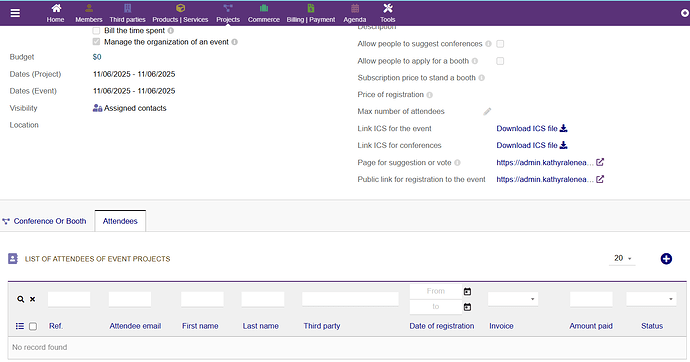Select the Attendees tab
The image size is (690, 362).
tap(120, 221)
